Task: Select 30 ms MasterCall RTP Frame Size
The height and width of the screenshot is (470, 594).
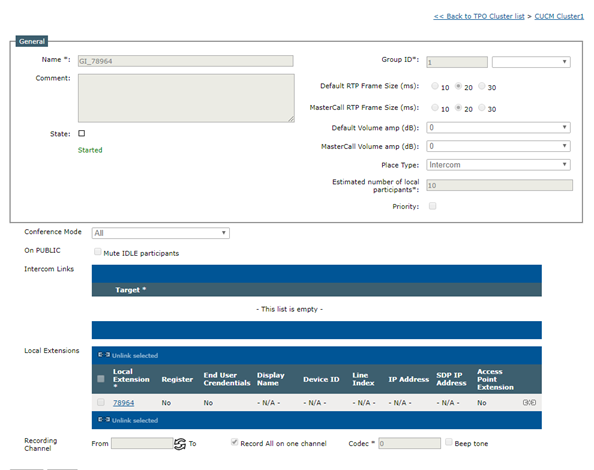Action: pyautogui.click(x=481, y=108)
